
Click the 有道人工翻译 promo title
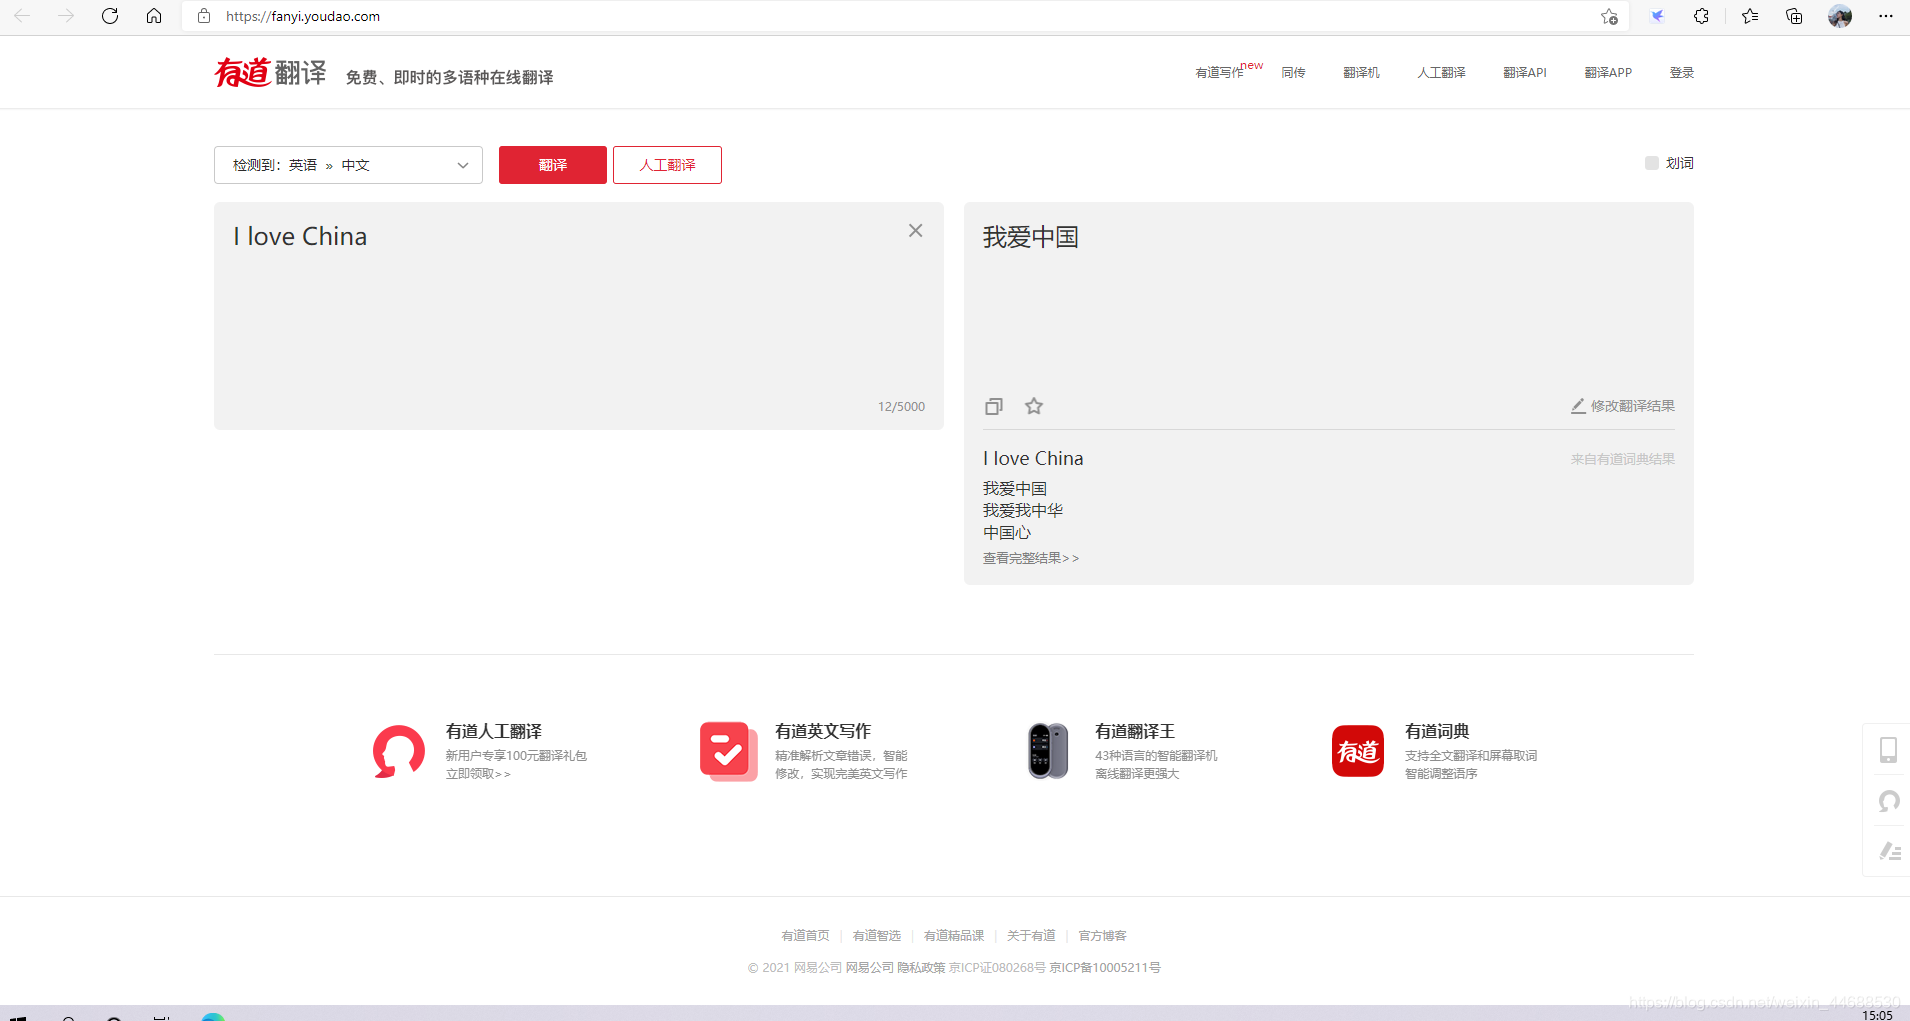coord(494,731)
